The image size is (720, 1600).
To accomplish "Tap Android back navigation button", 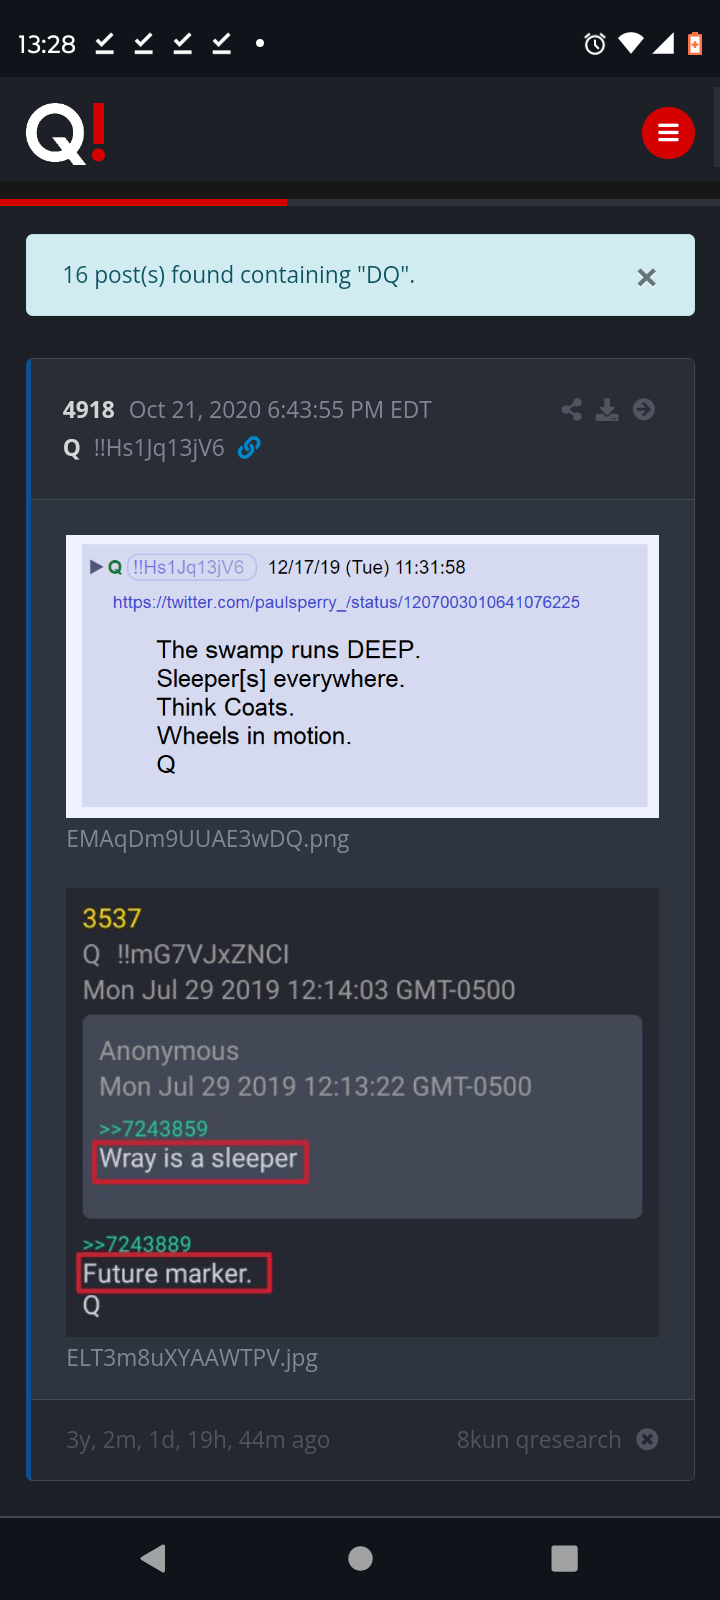I will pyautogui.click(x=153, y=1558).
